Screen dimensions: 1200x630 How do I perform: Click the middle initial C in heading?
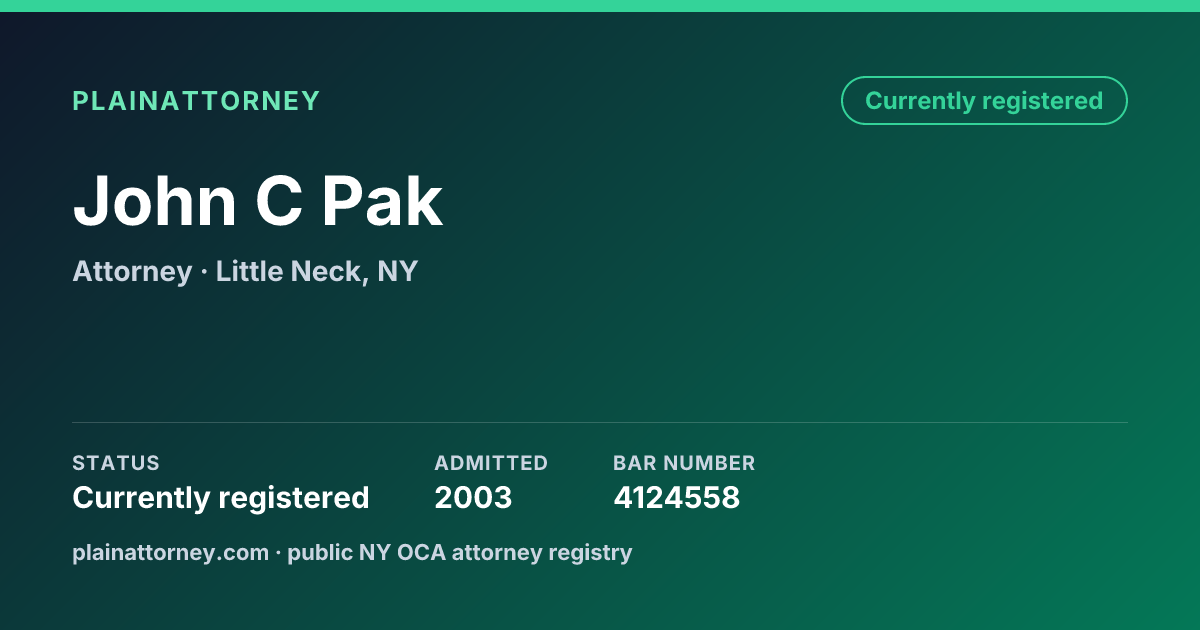(279, 201)
